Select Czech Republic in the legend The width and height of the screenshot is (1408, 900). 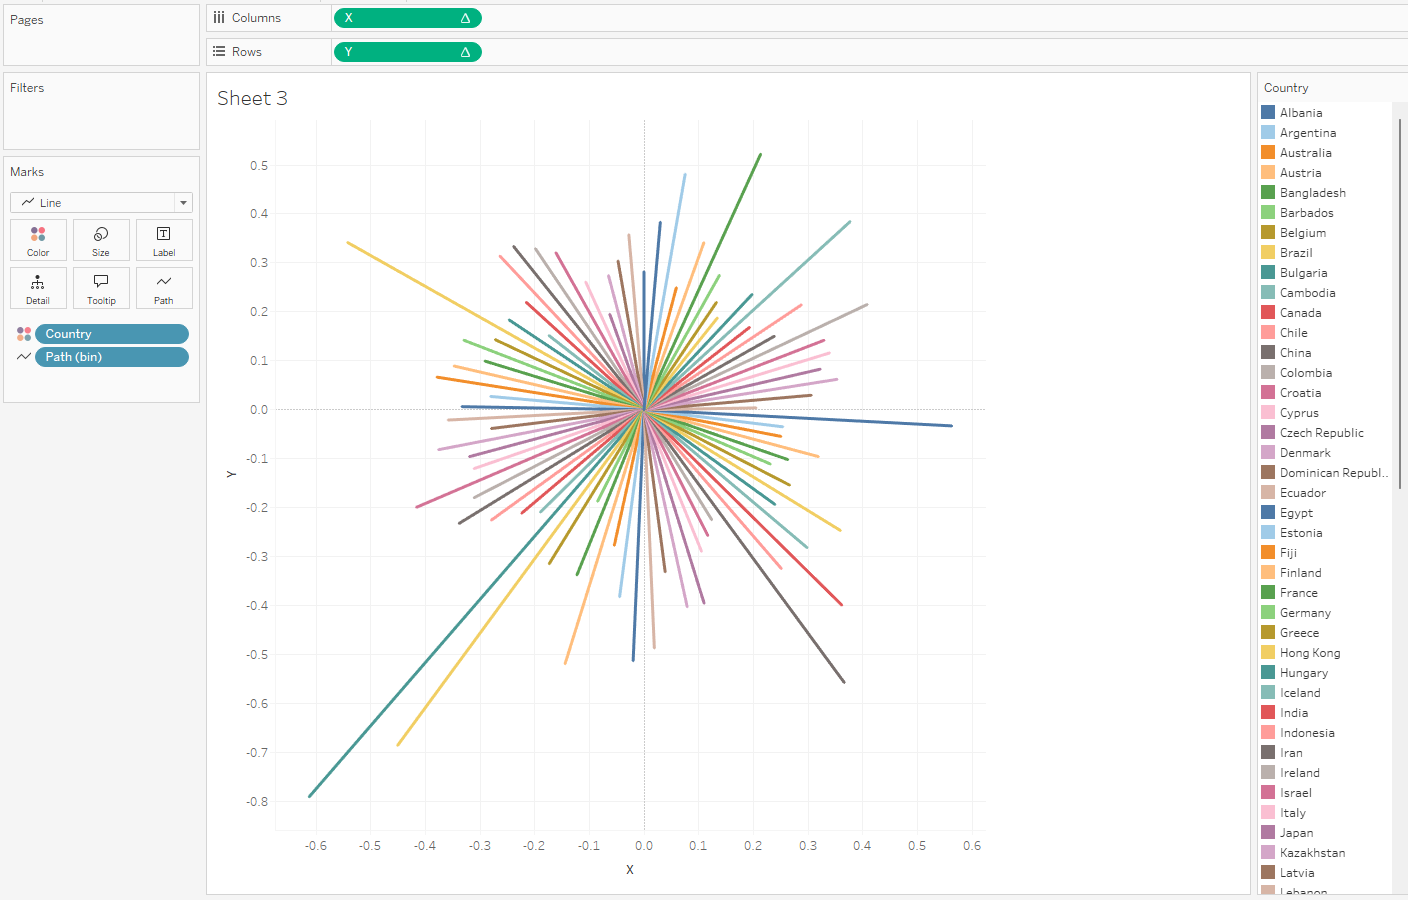[1322, 433]
